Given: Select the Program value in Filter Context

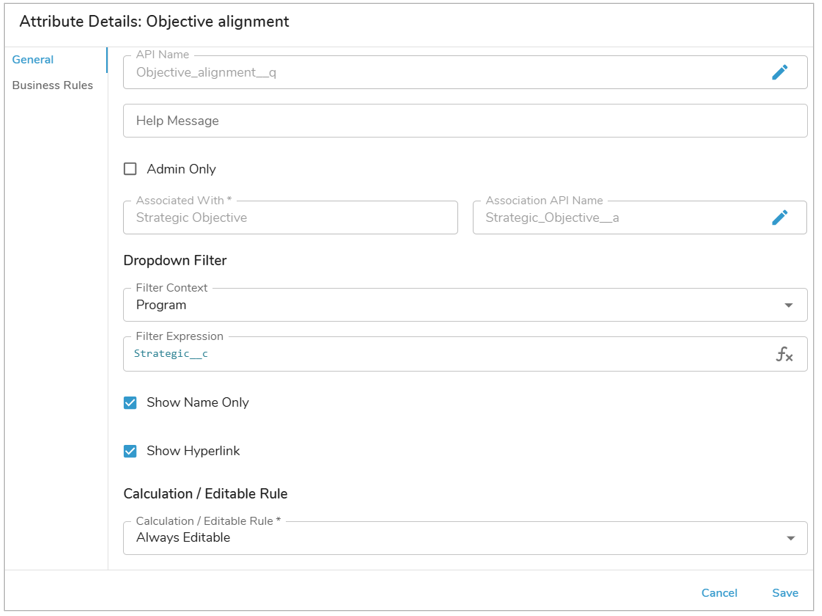Looking at the screenshot, I should pyautogui.click(x=161, y=305).
